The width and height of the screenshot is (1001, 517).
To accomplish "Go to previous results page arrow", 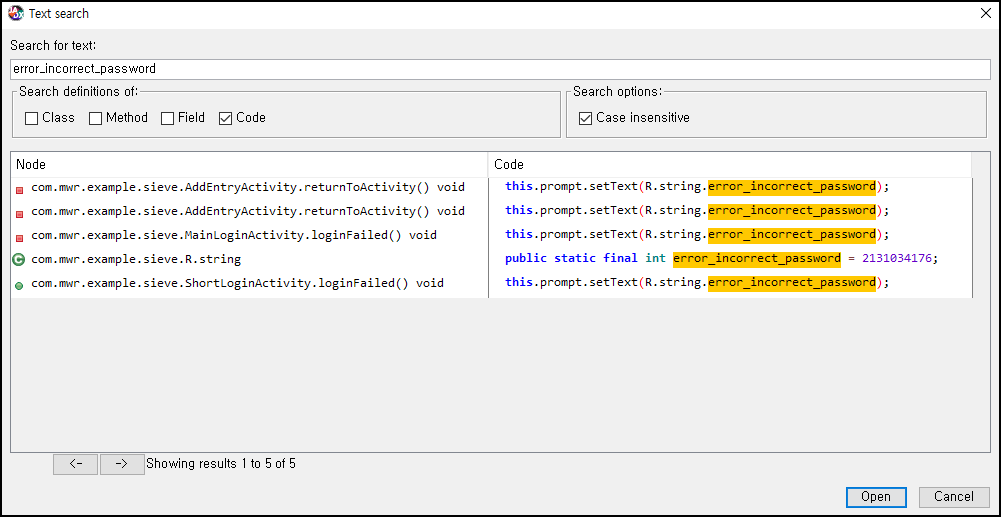I will pos(75,464).
